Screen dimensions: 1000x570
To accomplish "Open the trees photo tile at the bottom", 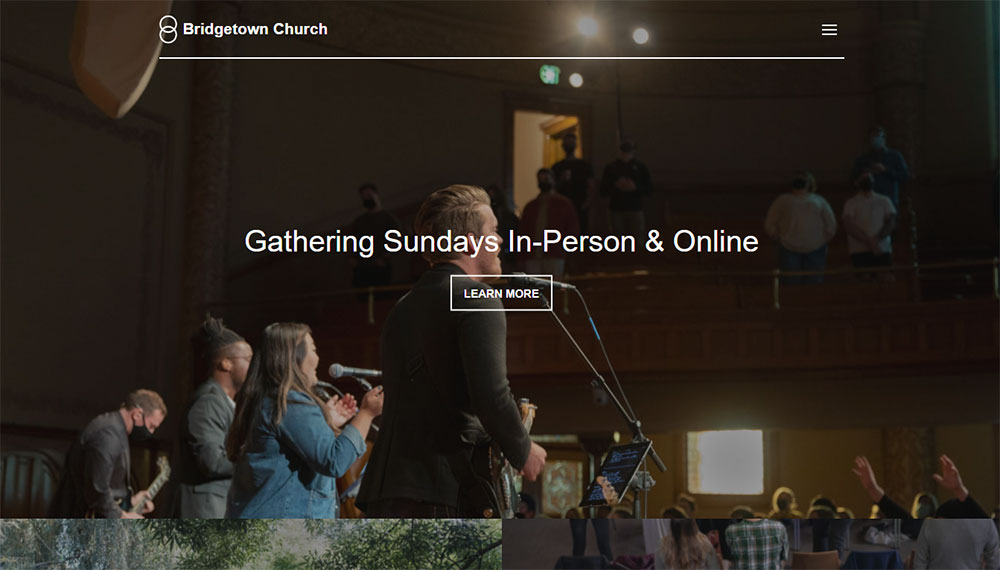I will pos(251,544).
